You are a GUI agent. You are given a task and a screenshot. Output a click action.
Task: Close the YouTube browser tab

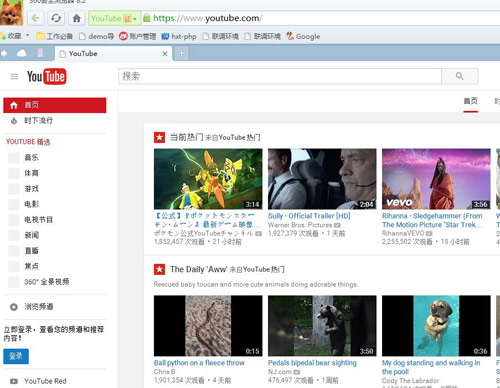tap(165, 54)
